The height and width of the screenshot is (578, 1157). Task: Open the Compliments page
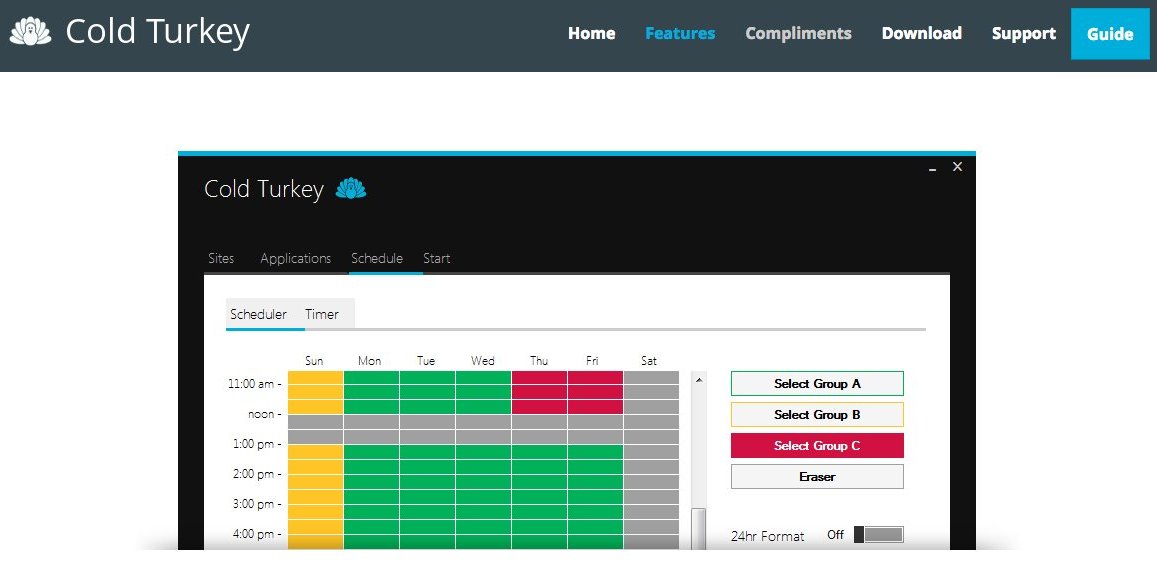coord(798,34)
